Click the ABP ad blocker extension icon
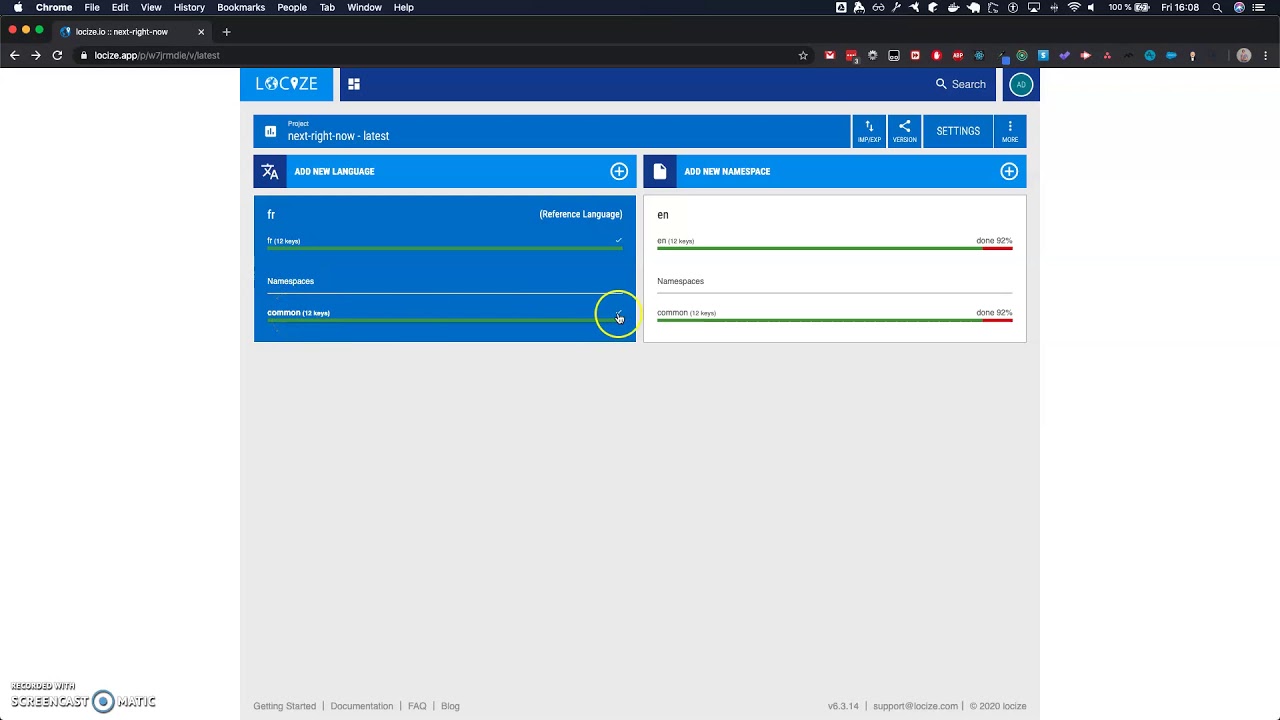The height and width of the screenshot is (720, 1280). pos(958,55)
